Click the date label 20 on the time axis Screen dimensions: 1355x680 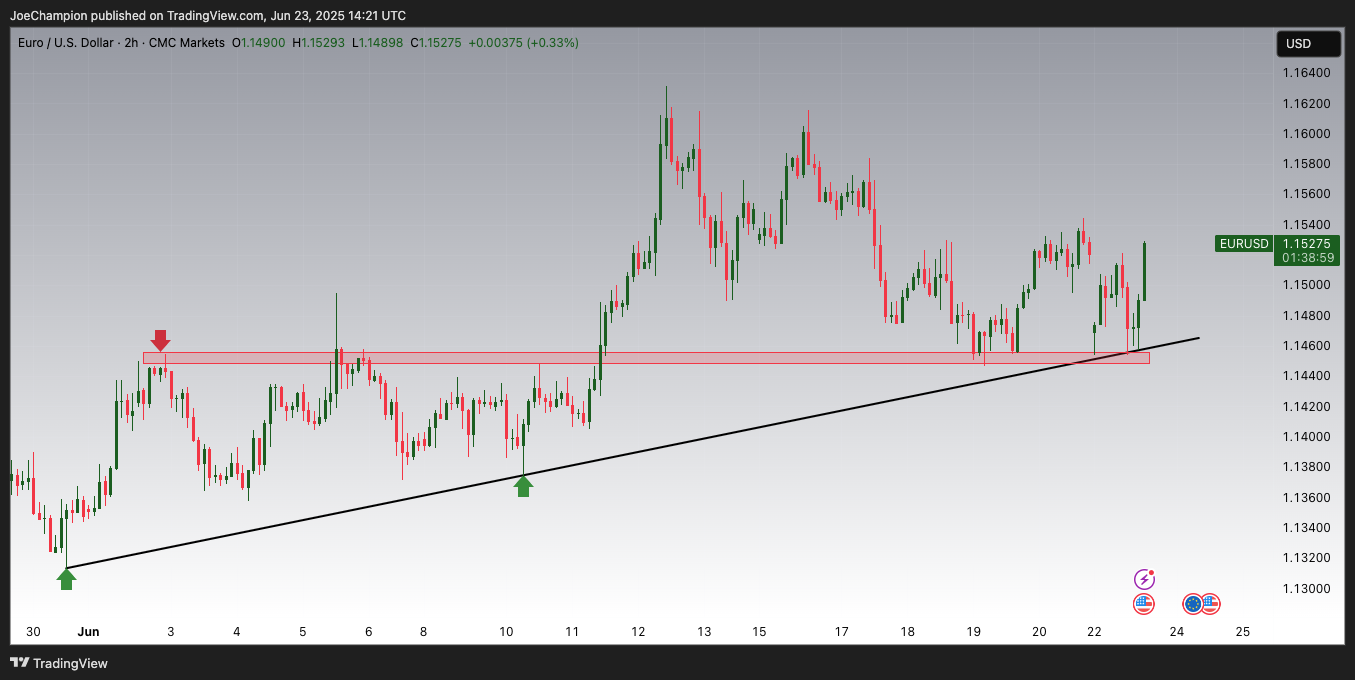point(1040,632)
